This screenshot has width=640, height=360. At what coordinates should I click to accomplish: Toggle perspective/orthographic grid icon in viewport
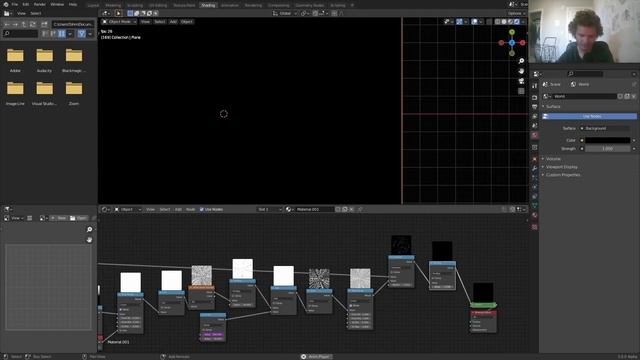[x=521, y=91]
